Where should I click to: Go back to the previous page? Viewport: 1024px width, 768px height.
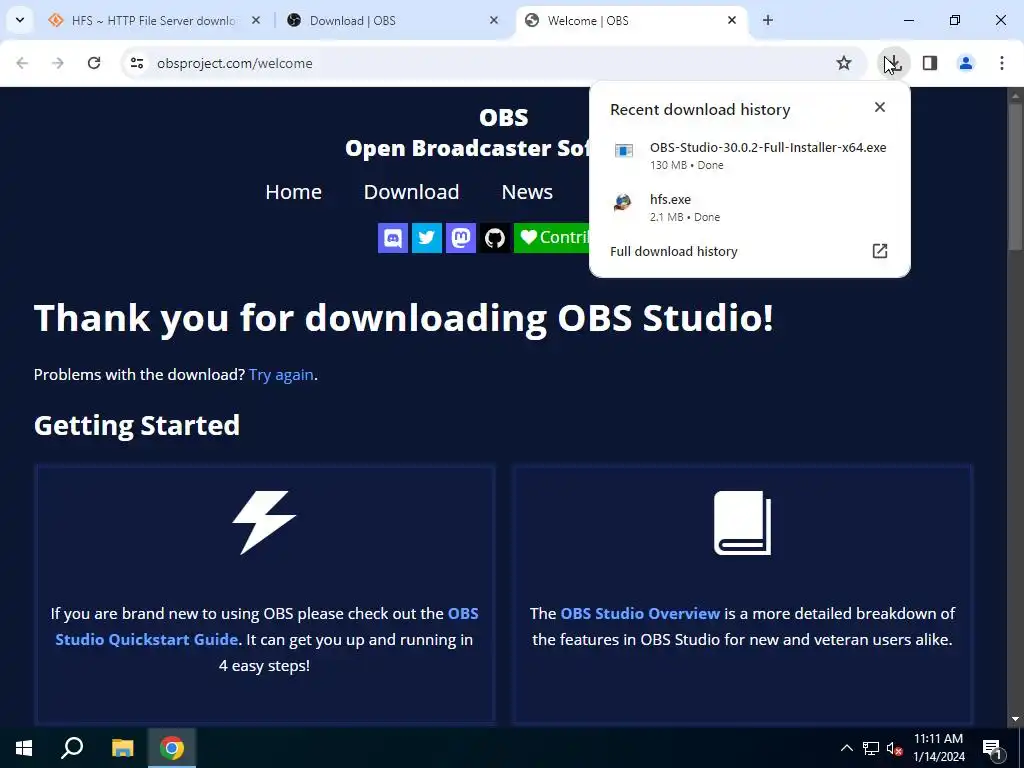(x=22, y=63)
